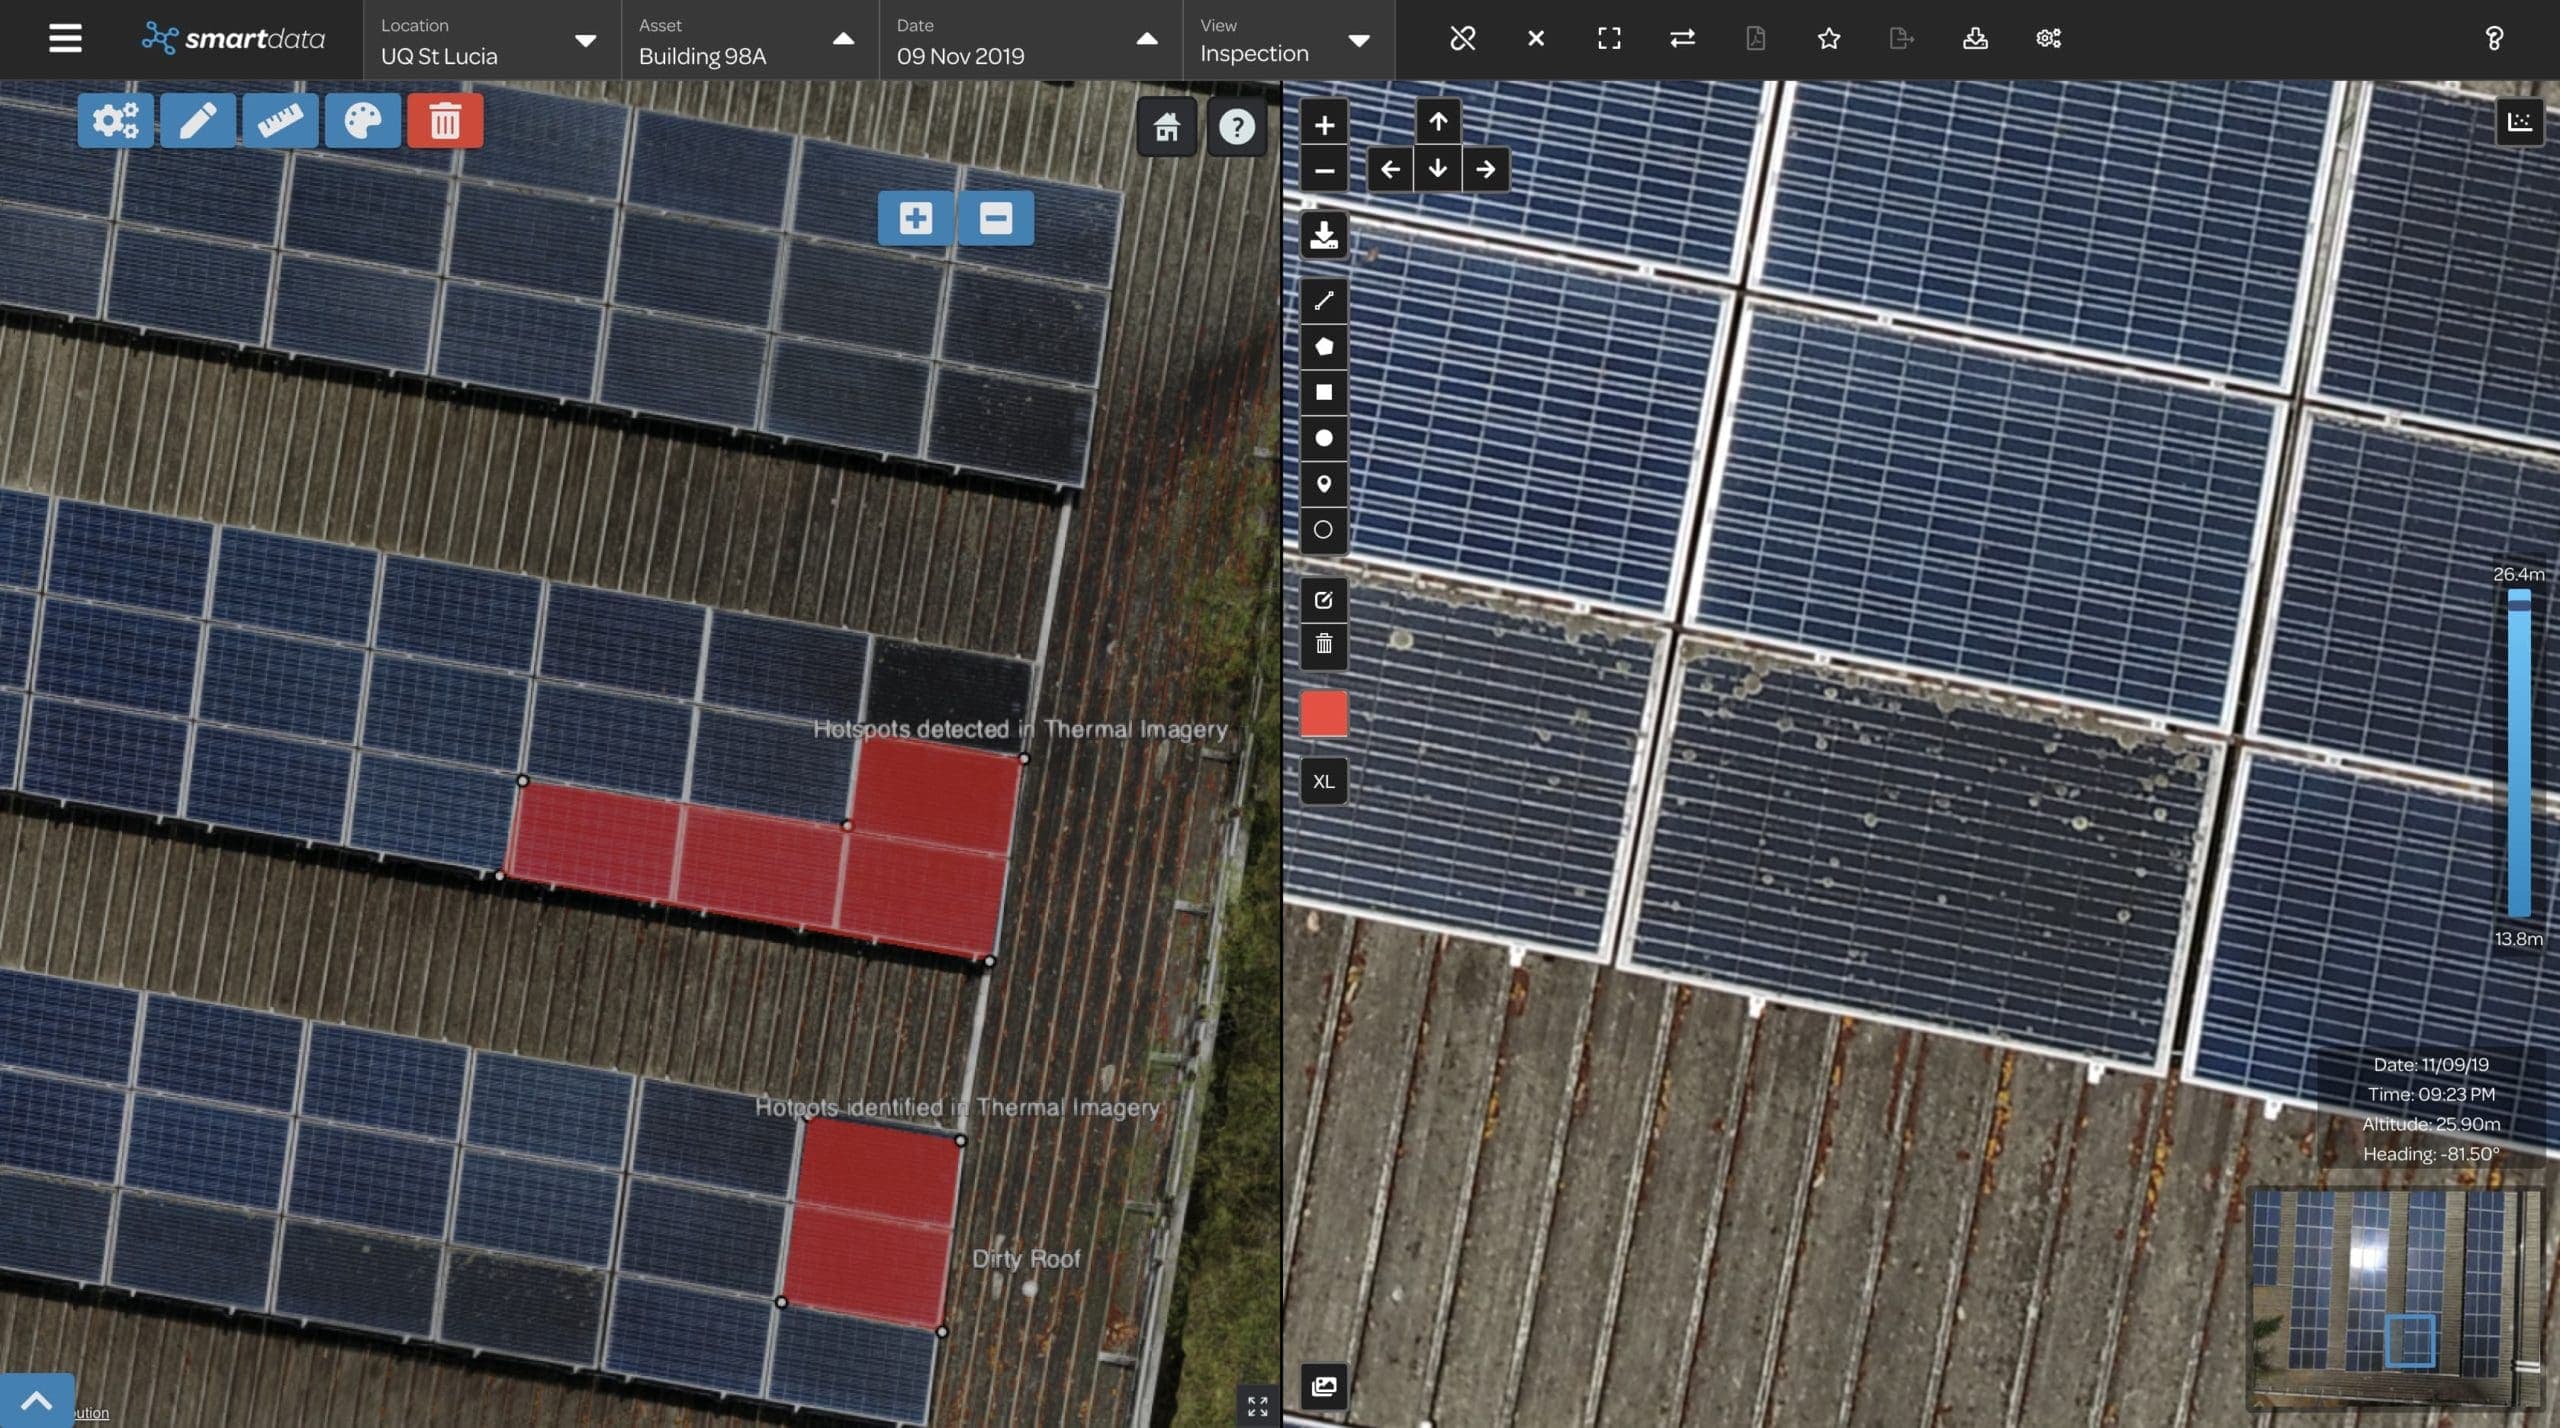
Task: Open the color palette tool in left pane
Action: coord(362,120)
